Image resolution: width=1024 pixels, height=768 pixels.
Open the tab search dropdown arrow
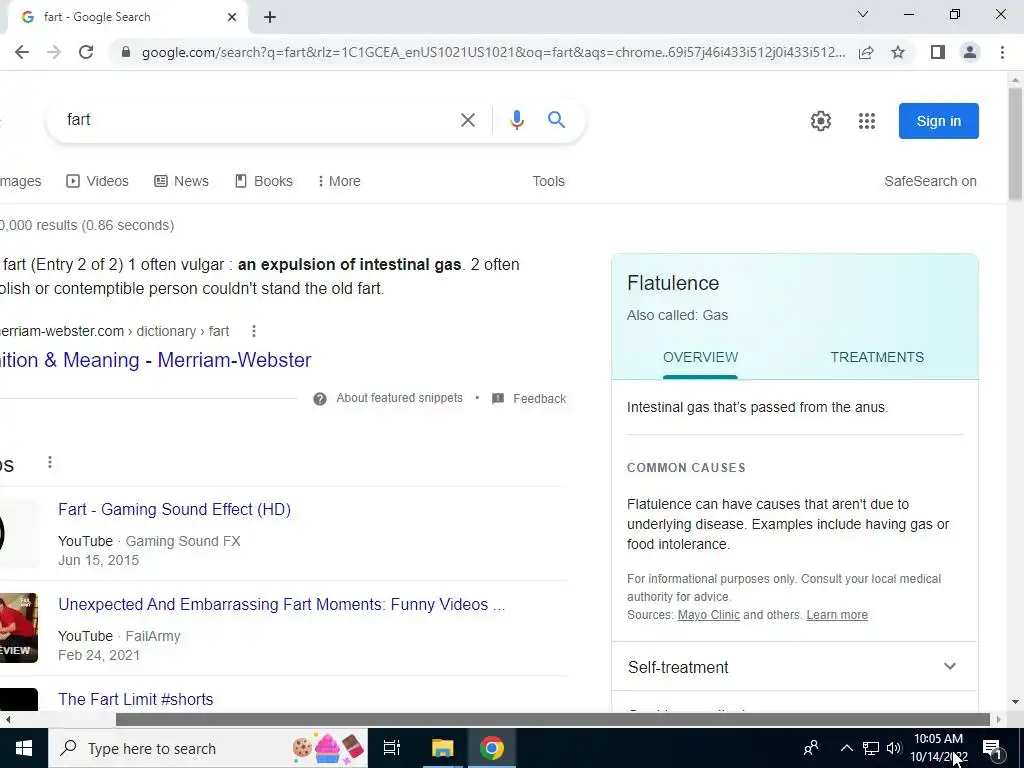coord(863,14)
